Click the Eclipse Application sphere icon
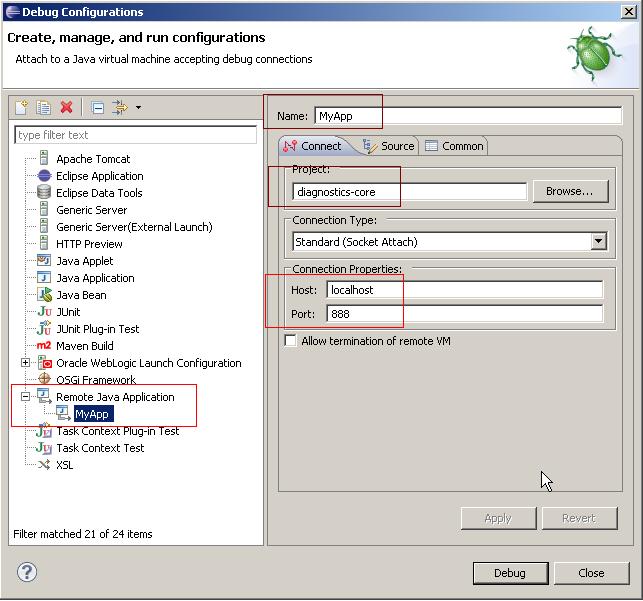 pyautogui.click(x=44, y=176)
